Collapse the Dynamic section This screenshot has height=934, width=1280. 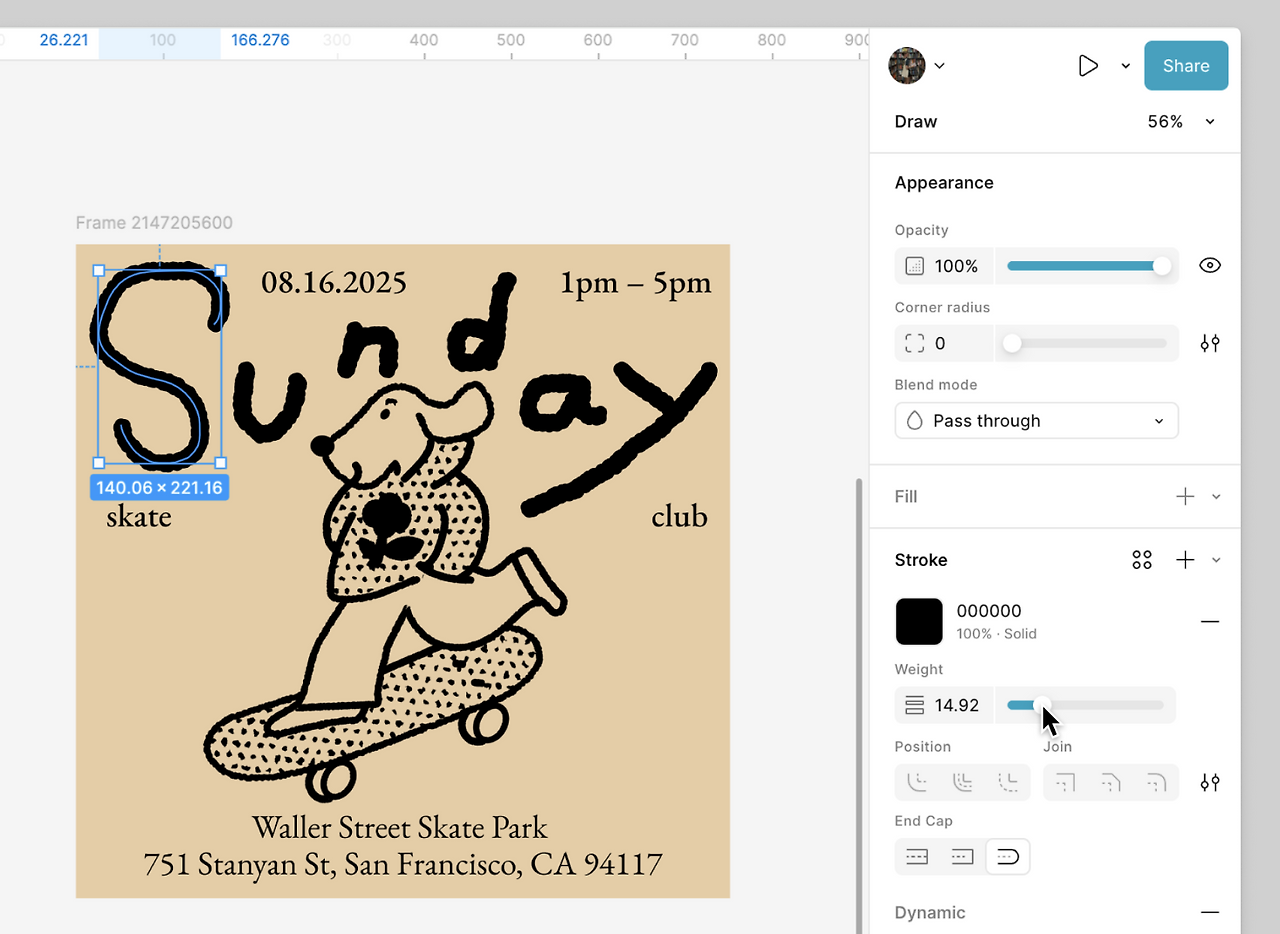pyautogui.click(x=1210, y=912)
